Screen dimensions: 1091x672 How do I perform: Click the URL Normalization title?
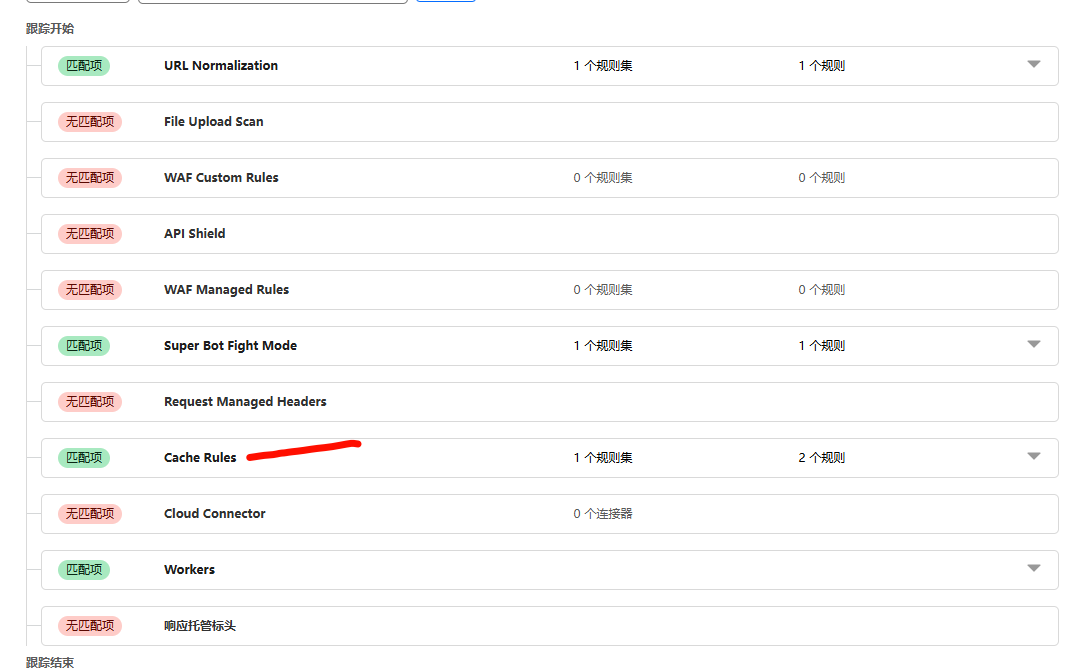[221, 65]
